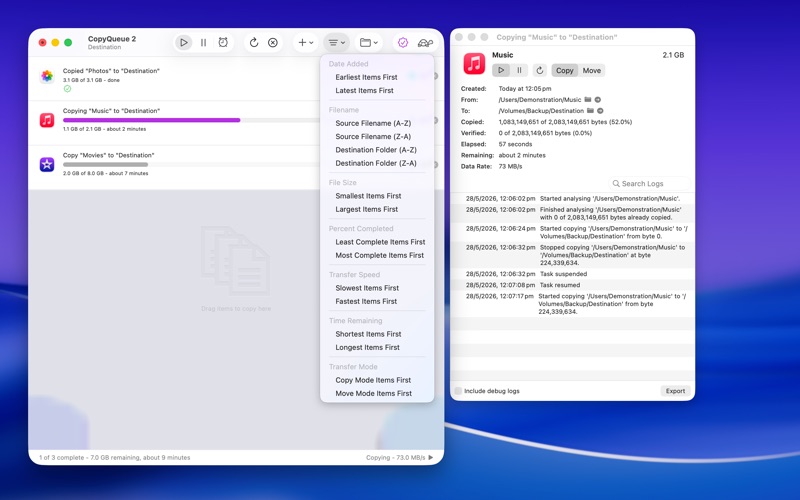Select the Copied "Photos" to "Destination" row
This screenshot has width=800, height=500.
[236, 79]
